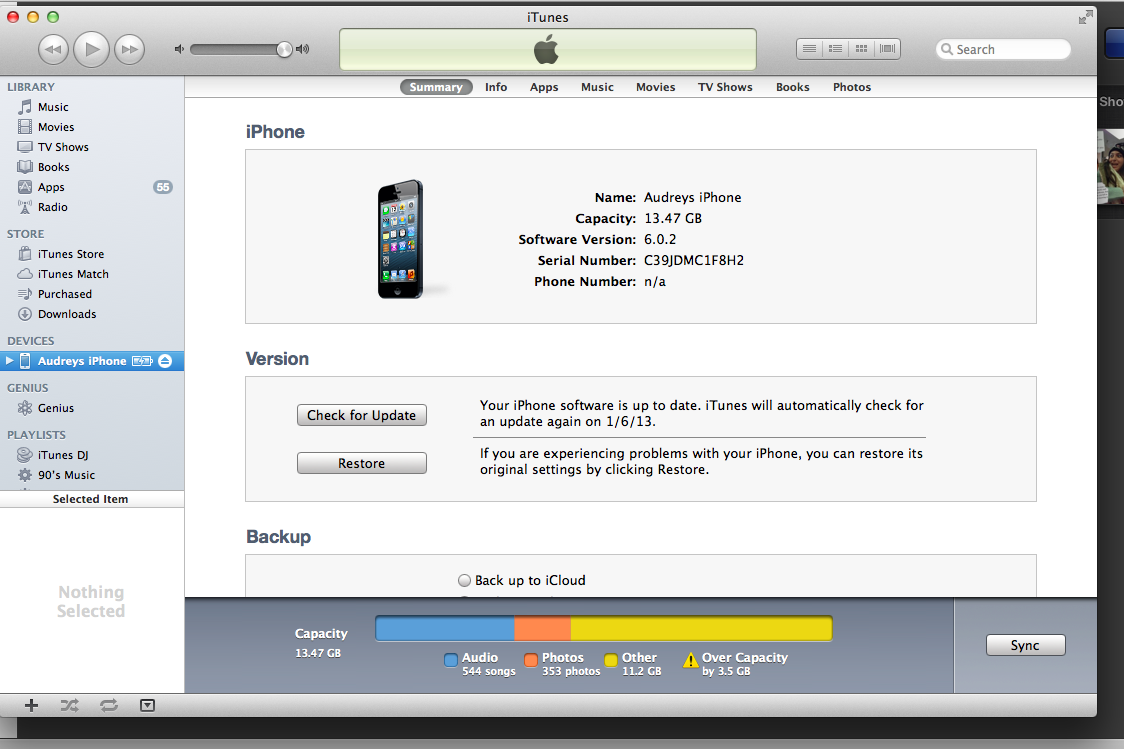Screen dimensions: 1124x749
Task: Open the Info tab
Action: (x=496, y=87)
